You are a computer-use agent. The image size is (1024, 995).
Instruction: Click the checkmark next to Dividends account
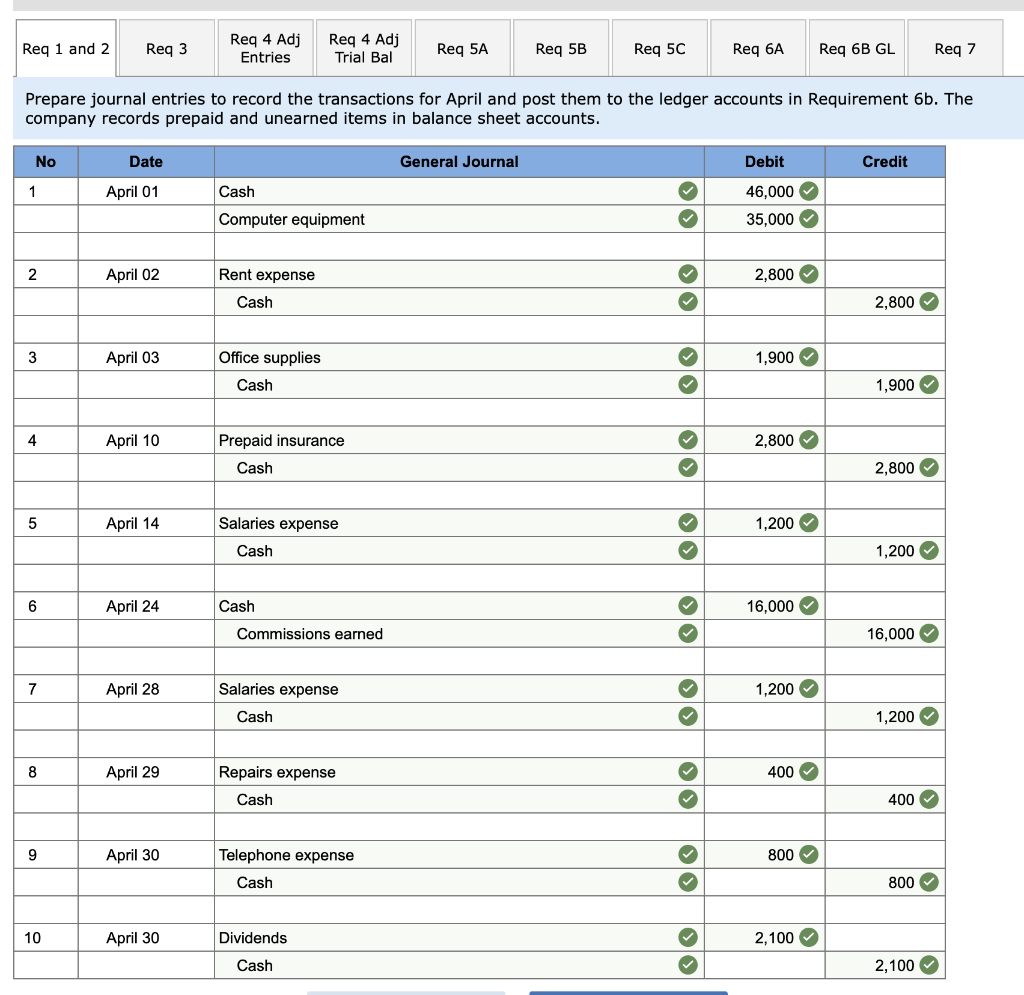[x=688, y=938]
